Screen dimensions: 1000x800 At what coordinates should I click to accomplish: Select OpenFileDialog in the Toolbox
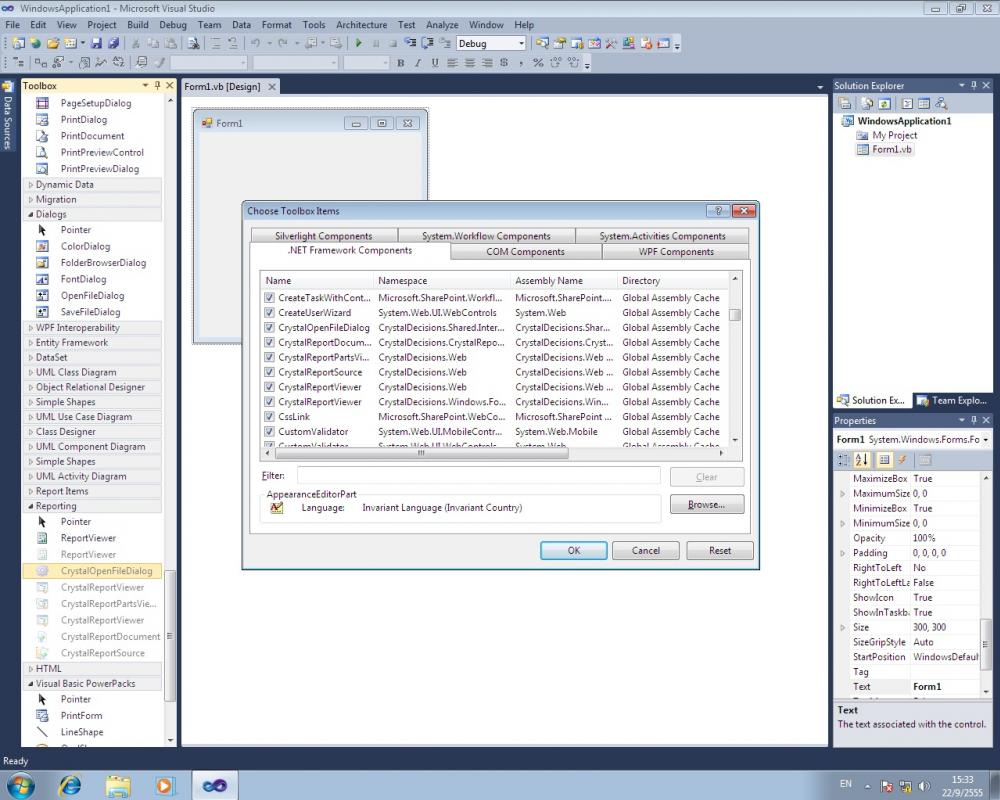(x=92, y=296)
